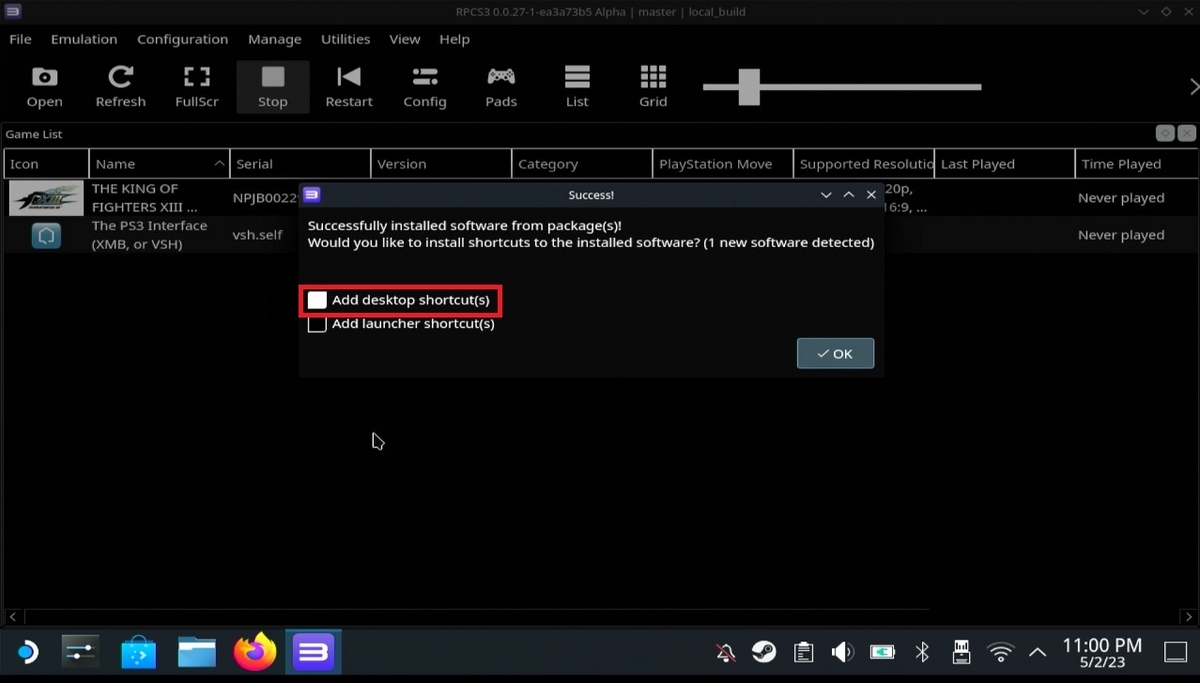1200x683 pixels.
Task: Open the clipboard tray icon
Action: point(803,653)
